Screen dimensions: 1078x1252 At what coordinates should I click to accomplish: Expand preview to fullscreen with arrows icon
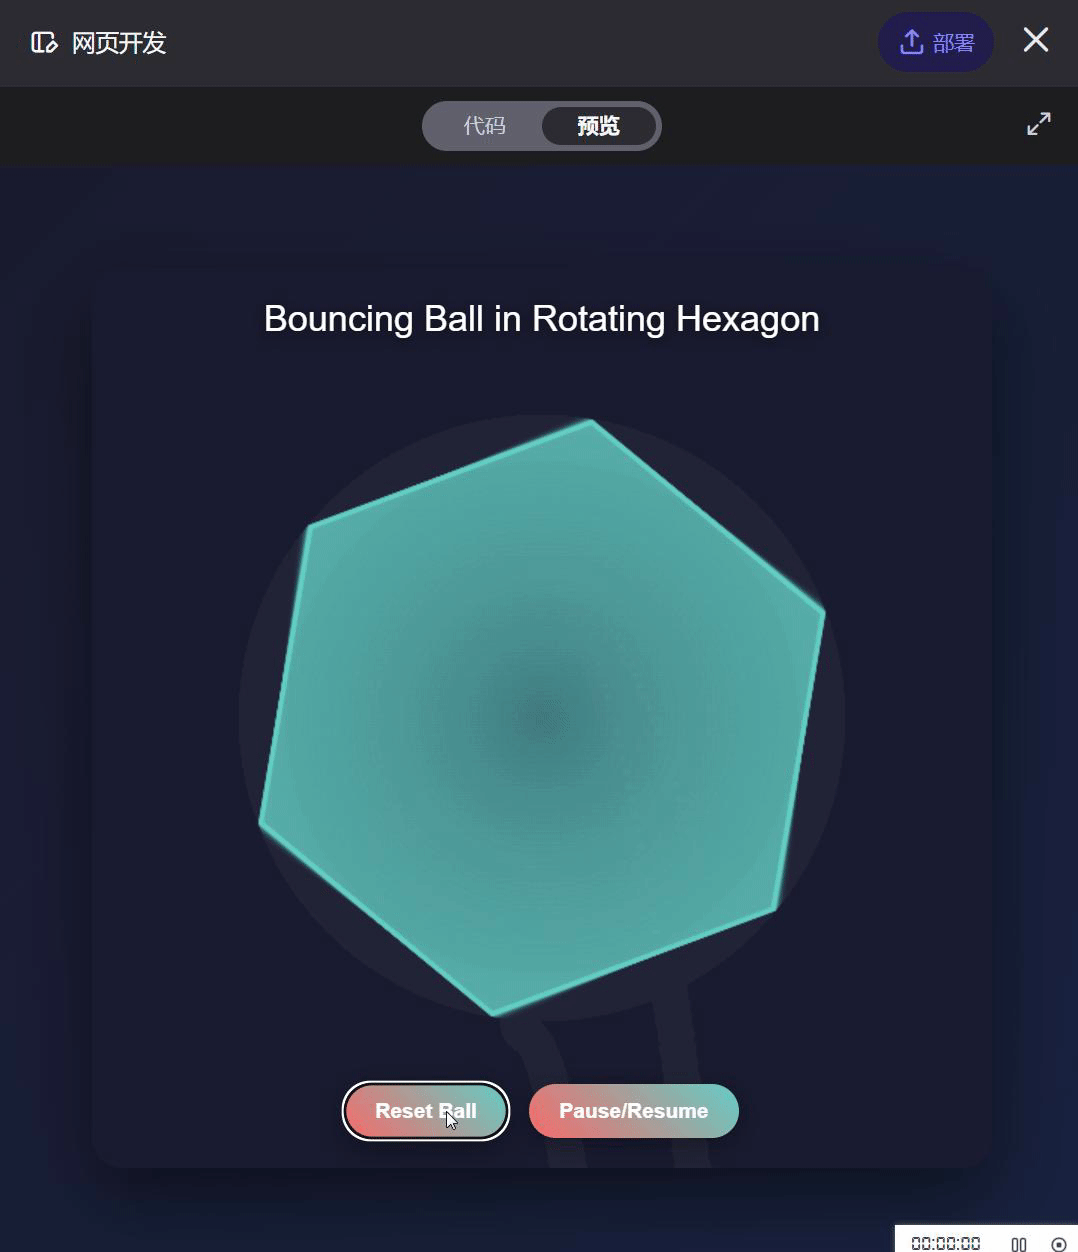click(x=1038, y=124)
